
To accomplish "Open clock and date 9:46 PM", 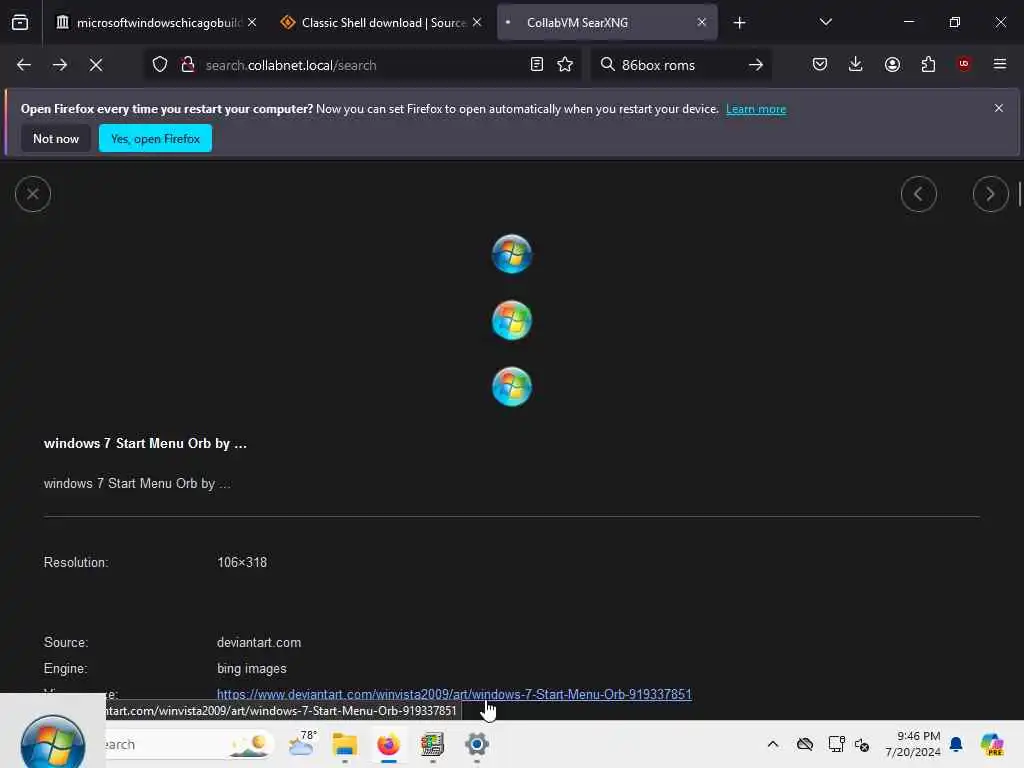I will pyautogui.click(x=912, y=744).
